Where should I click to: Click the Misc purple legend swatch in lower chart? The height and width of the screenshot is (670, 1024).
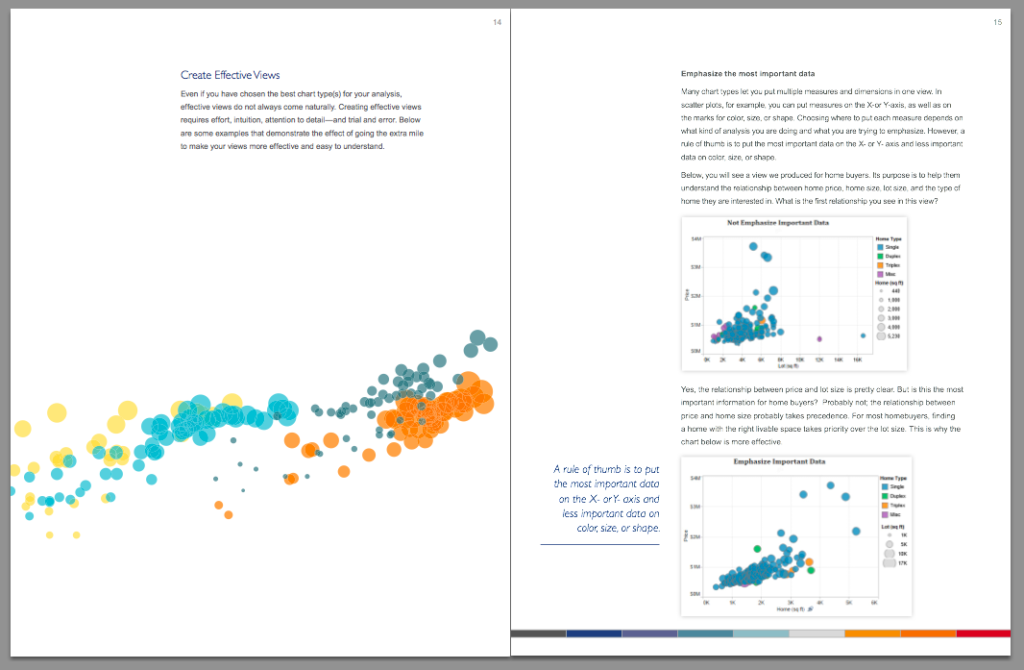885,515
